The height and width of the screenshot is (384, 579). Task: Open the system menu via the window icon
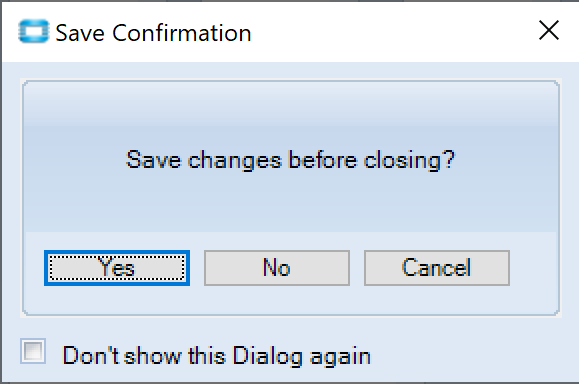coord(33,31)
